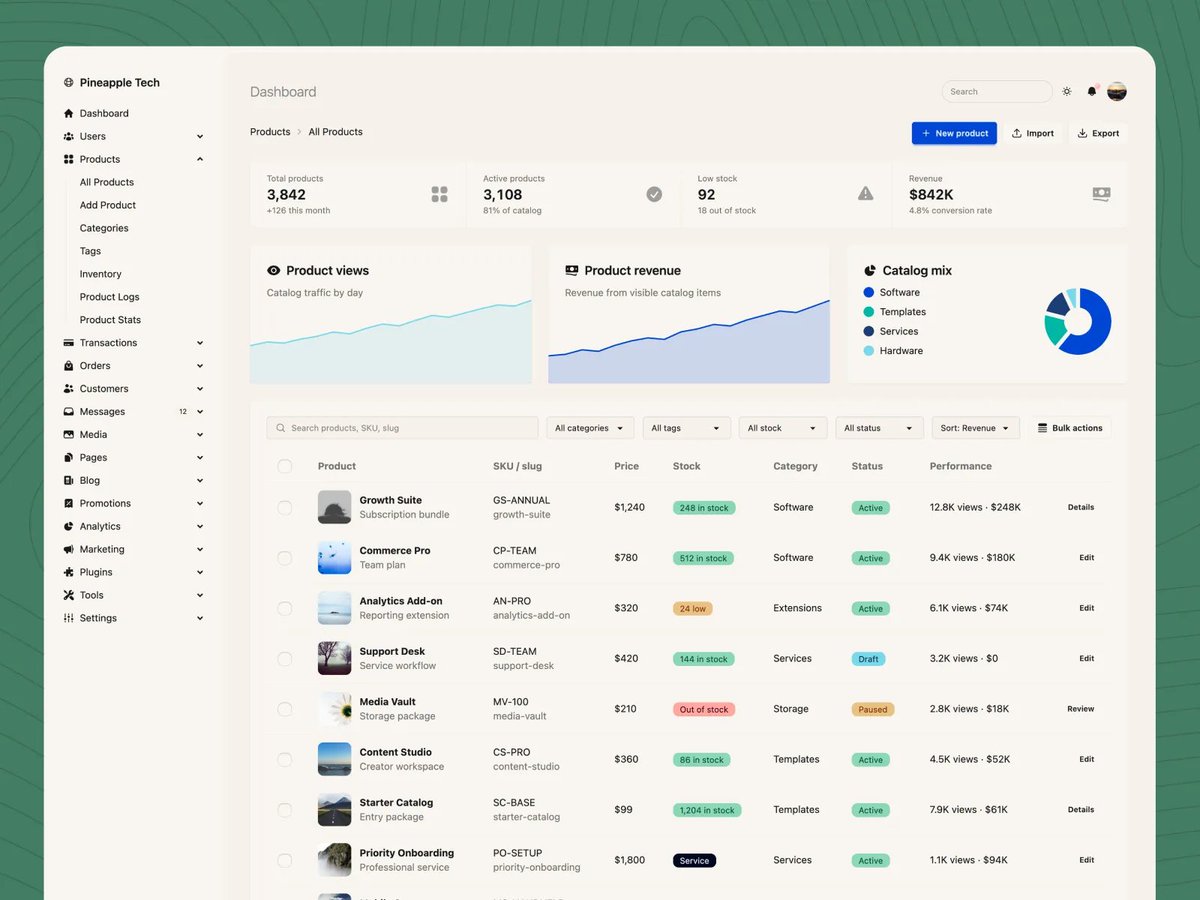
Task: Click the Transactions card icon in sidebar
Action: pyautogui.click(x=68, y=343)
